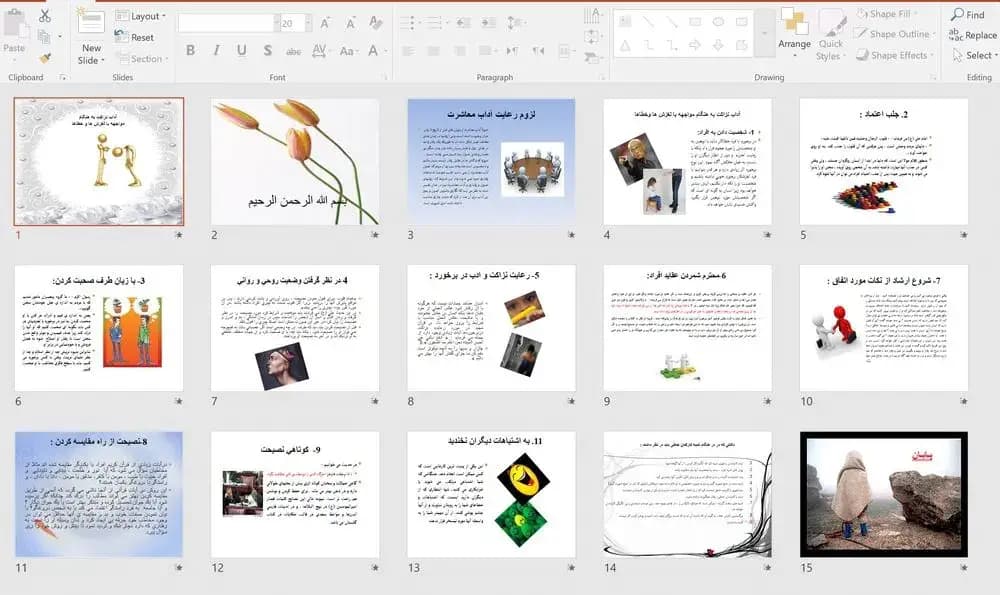The height and width of the screenshot is (595, 1000).
Task: Click the New Slide icon
Action: [x=91, y=22]
